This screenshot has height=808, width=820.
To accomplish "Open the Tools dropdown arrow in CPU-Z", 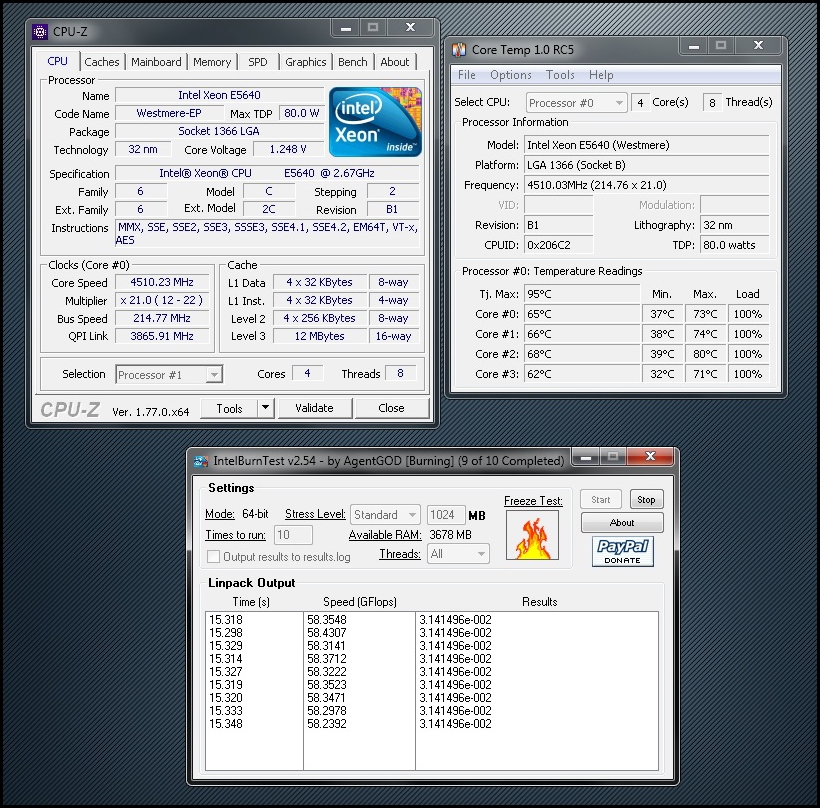I will [266, 408].
